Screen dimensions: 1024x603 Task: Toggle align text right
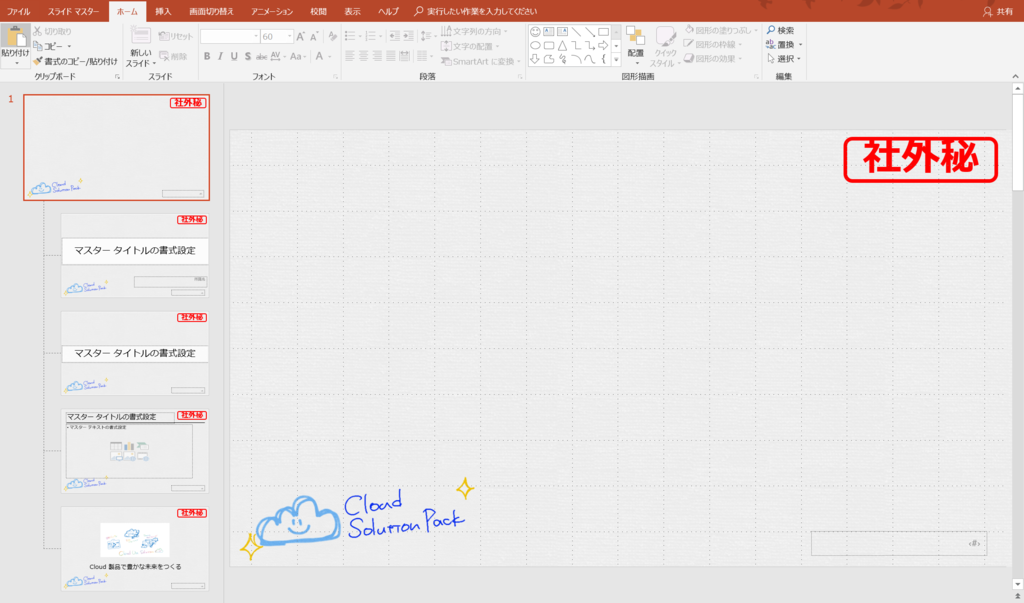(377, 56)
